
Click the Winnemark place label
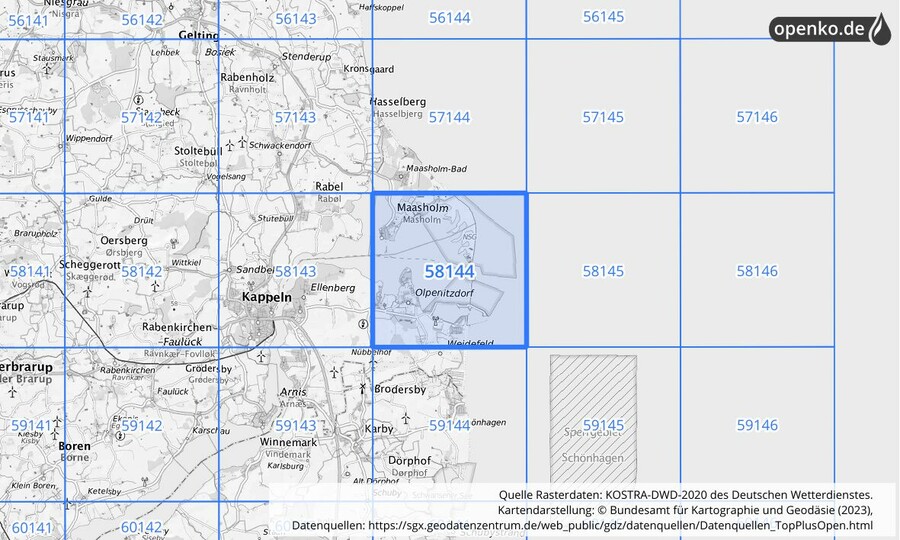[288, 442]
